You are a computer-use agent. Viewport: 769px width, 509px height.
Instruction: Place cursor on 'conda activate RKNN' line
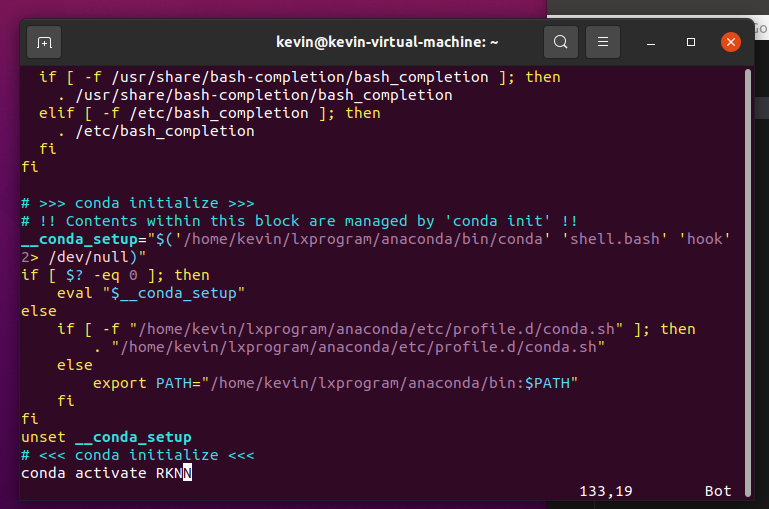(106, 473)
